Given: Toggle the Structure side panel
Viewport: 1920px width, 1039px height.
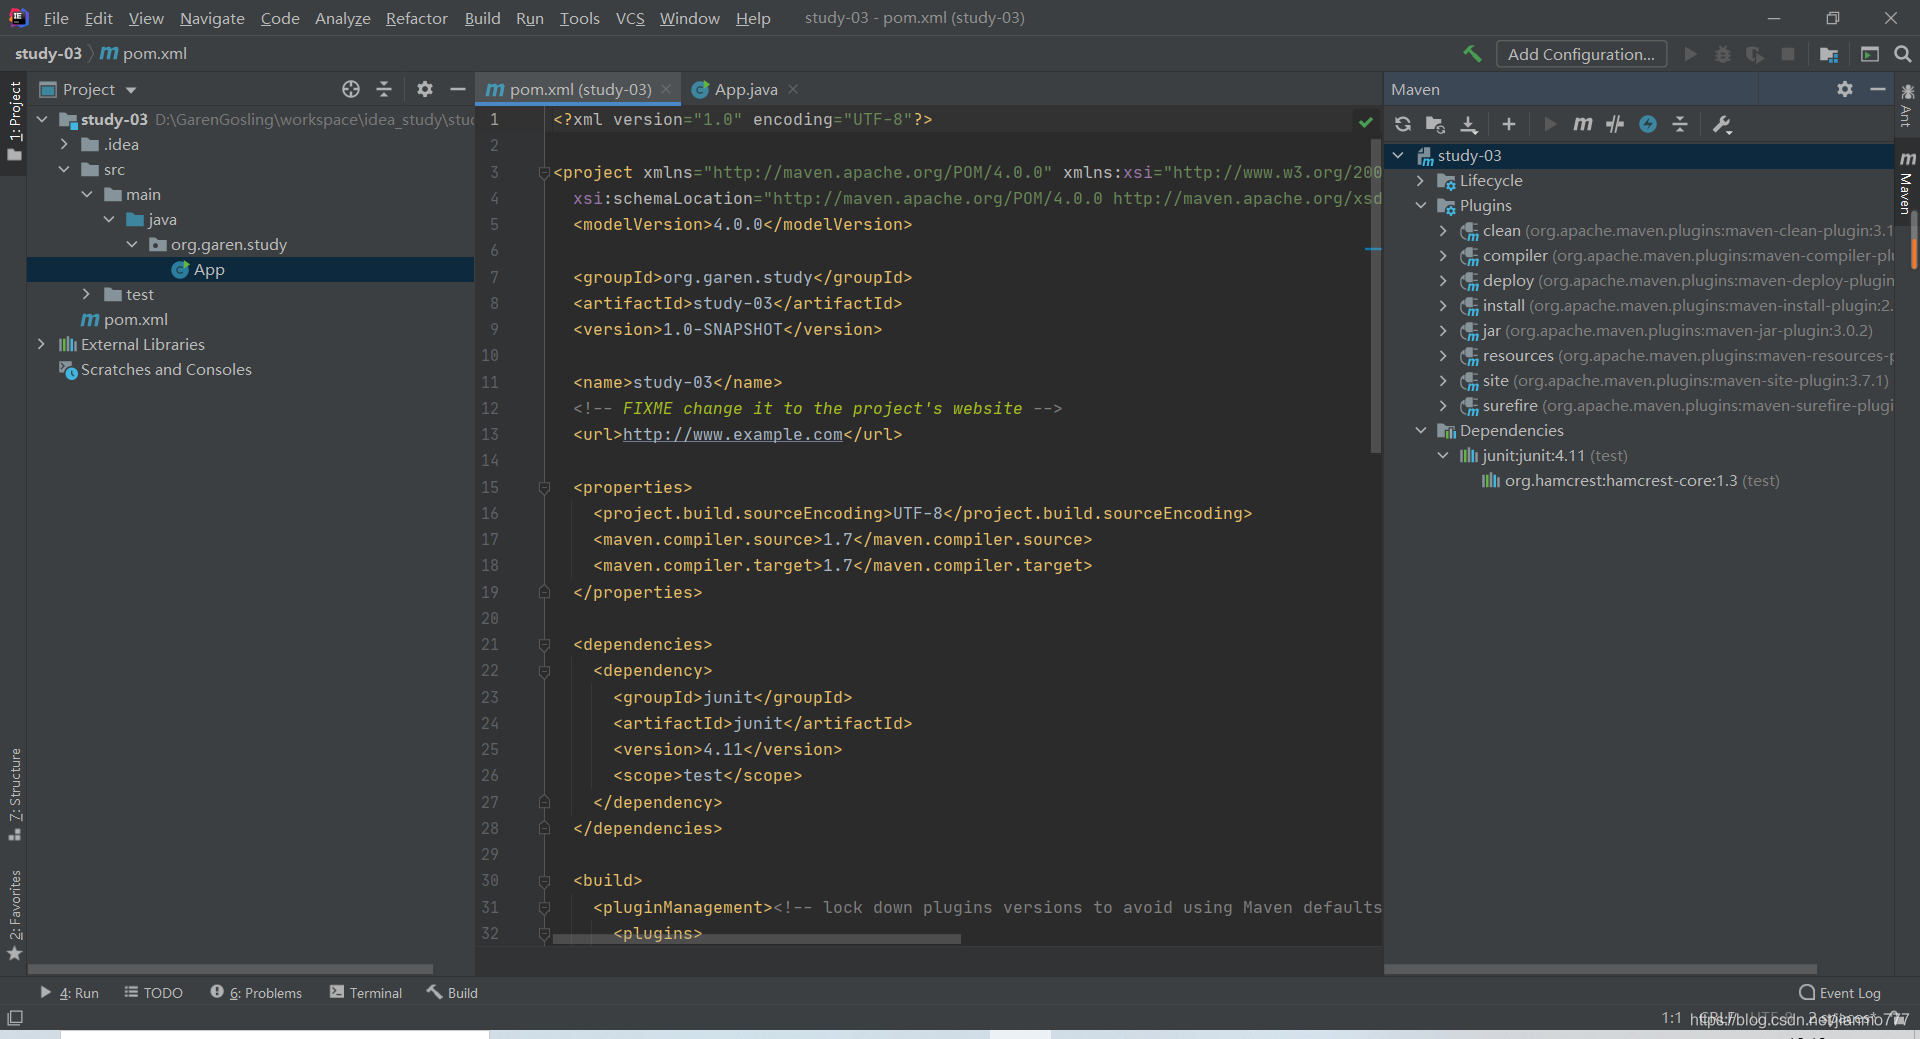Looking at the screenshot, I should (14, 794).
